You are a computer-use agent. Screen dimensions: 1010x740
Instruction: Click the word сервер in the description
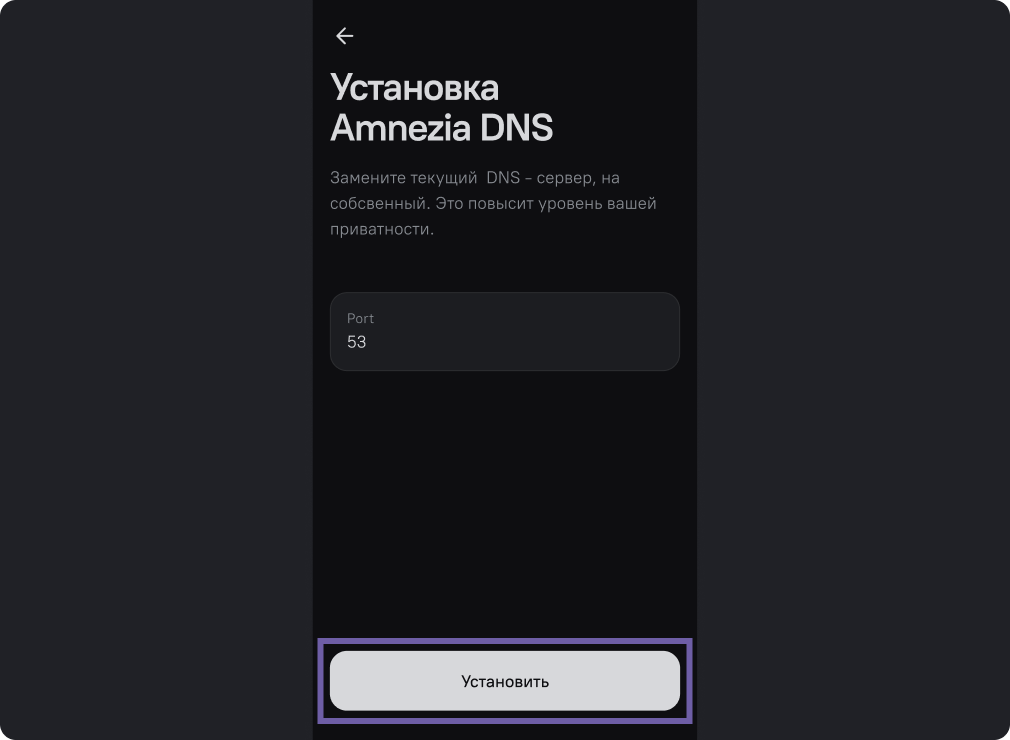click(x=566, y=178)
